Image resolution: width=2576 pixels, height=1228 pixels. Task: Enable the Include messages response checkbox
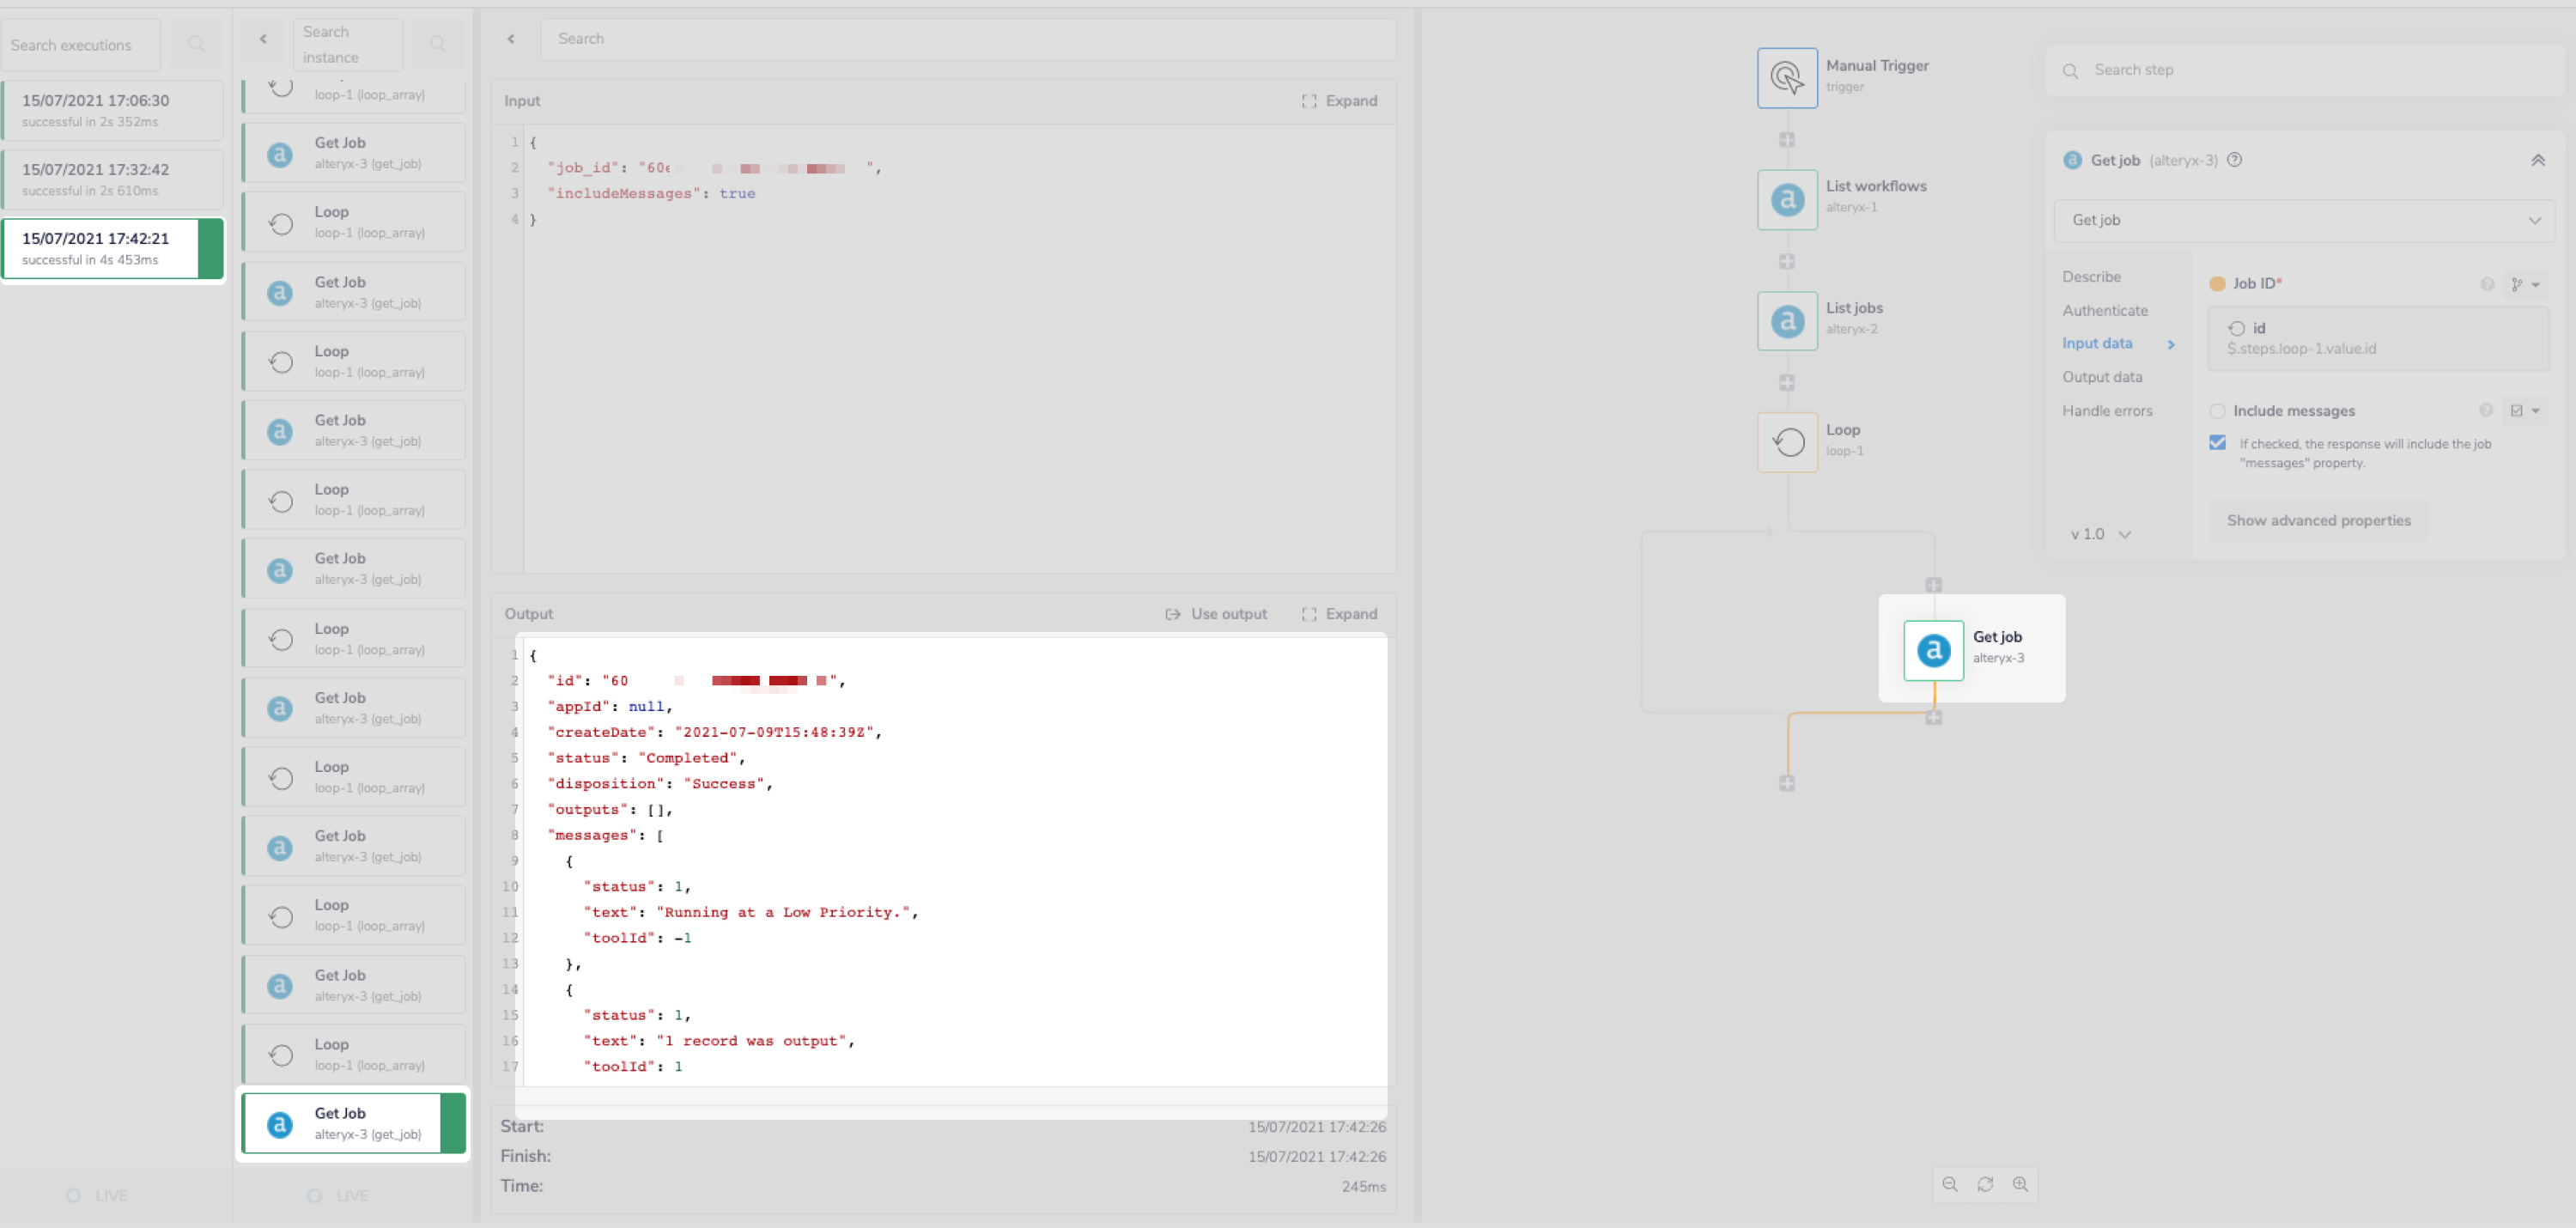point(2218,443)
